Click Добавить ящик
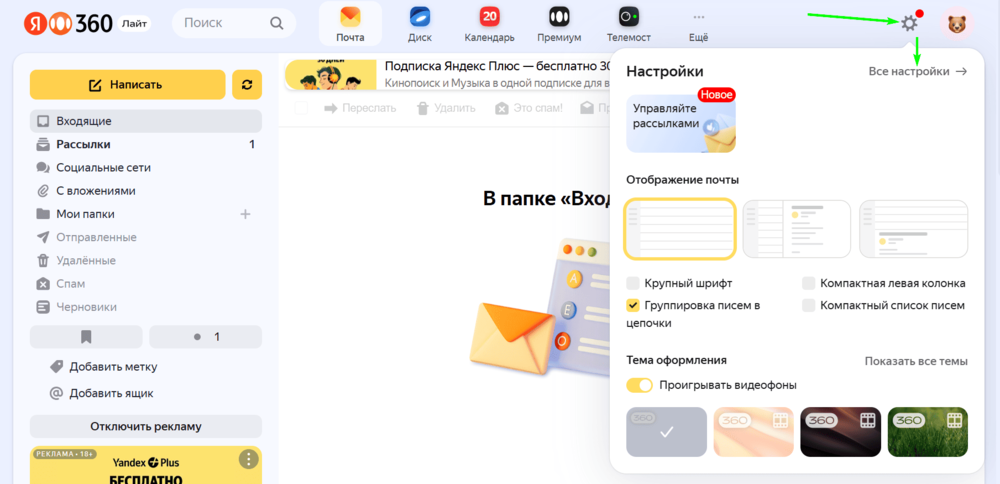This screenshot has height=484, width=1000. pyautogui.click(x=102, y=393)
